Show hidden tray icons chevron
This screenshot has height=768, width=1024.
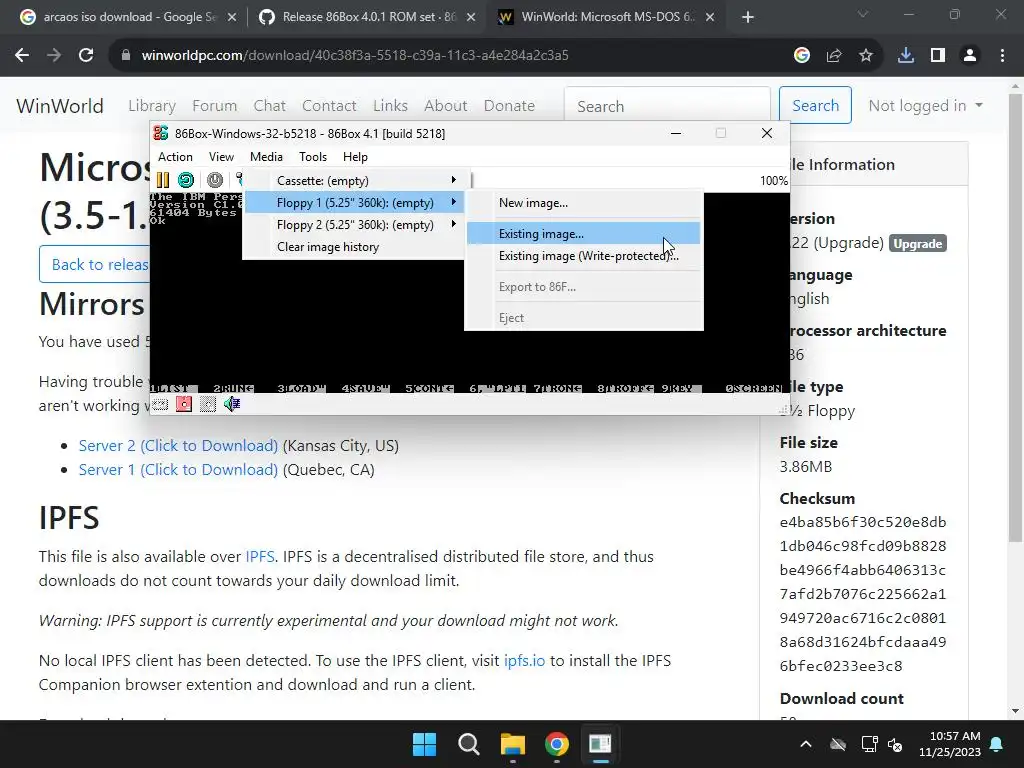tap(806, 744)
